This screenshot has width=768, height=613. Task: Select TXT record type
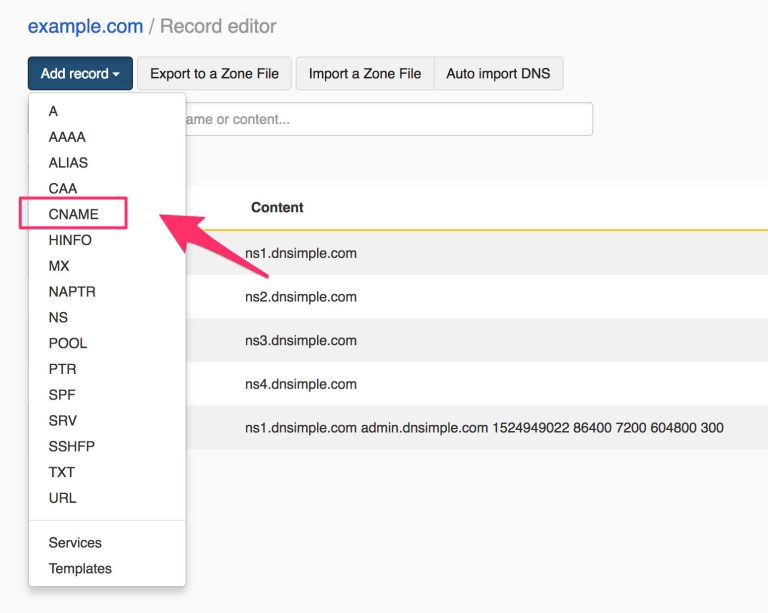point(62,472)
